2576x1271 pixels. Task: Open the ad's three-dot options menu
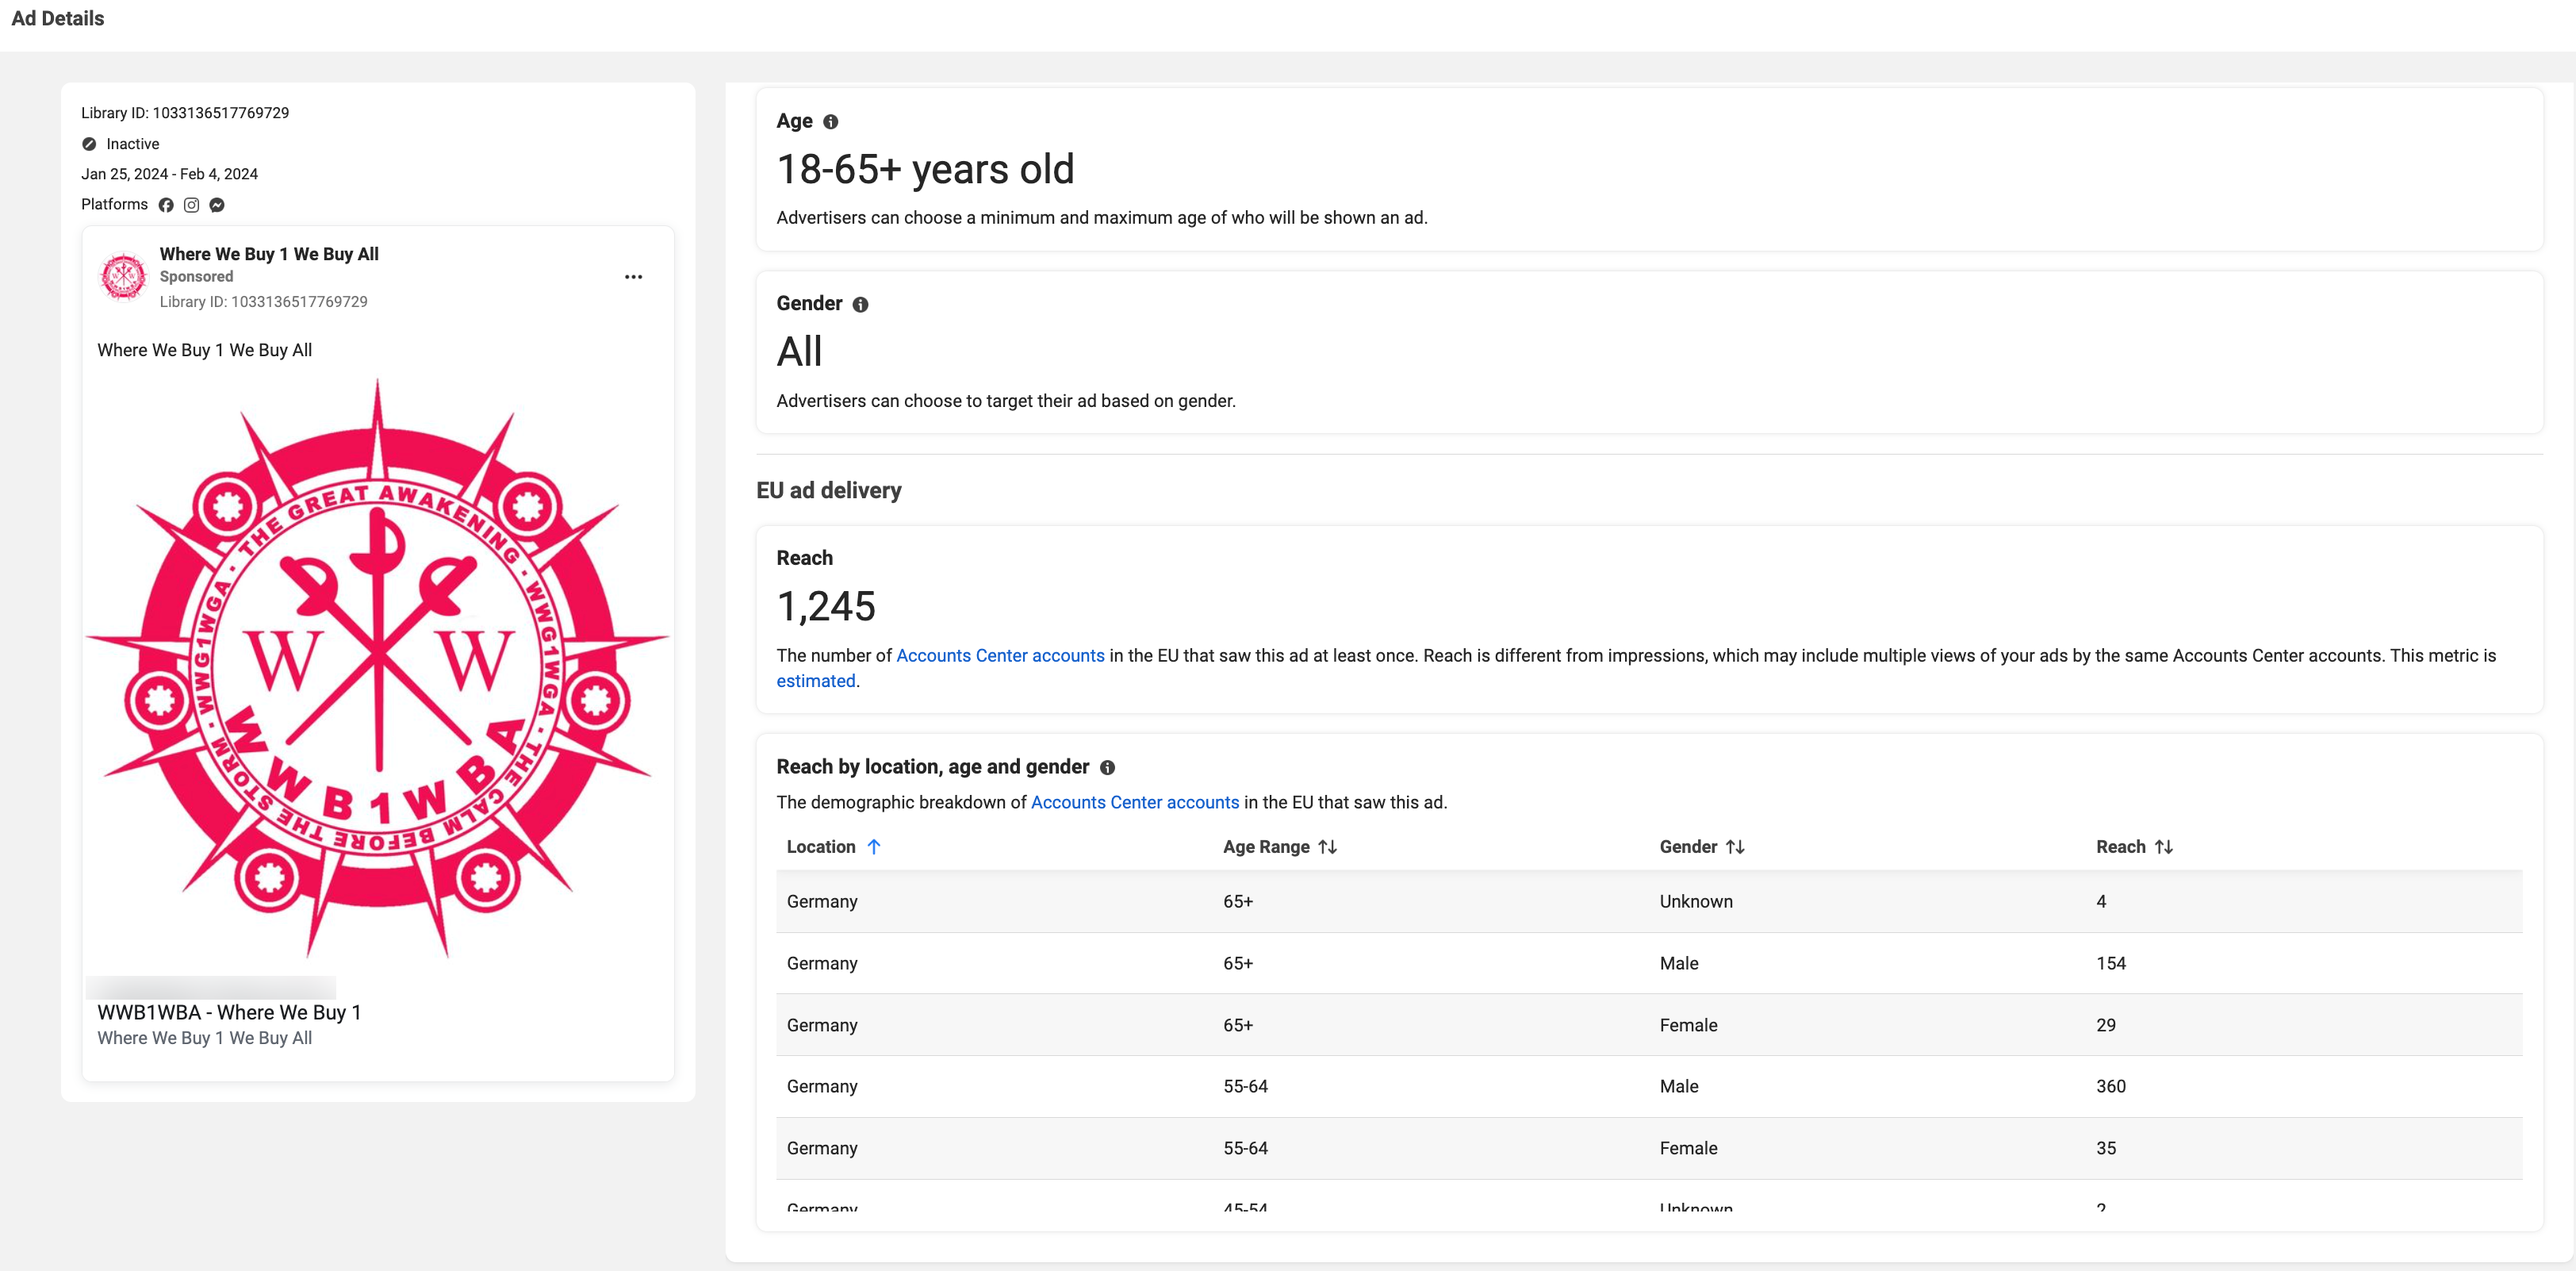[633, 277]
